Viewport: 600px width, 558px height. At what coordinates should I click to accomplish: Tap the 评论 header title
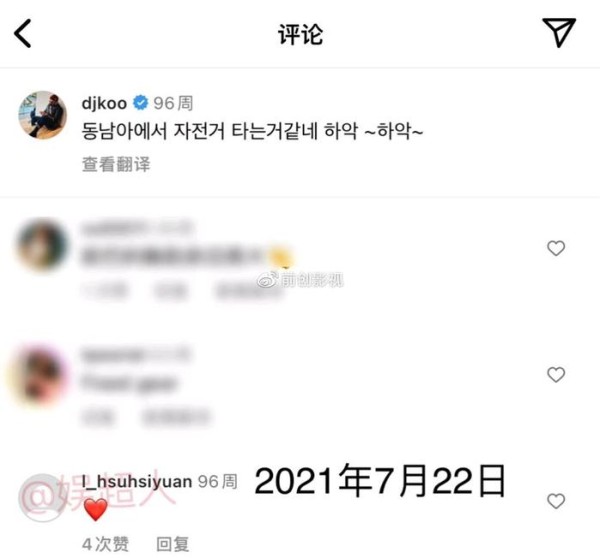(x=300, y=34)
